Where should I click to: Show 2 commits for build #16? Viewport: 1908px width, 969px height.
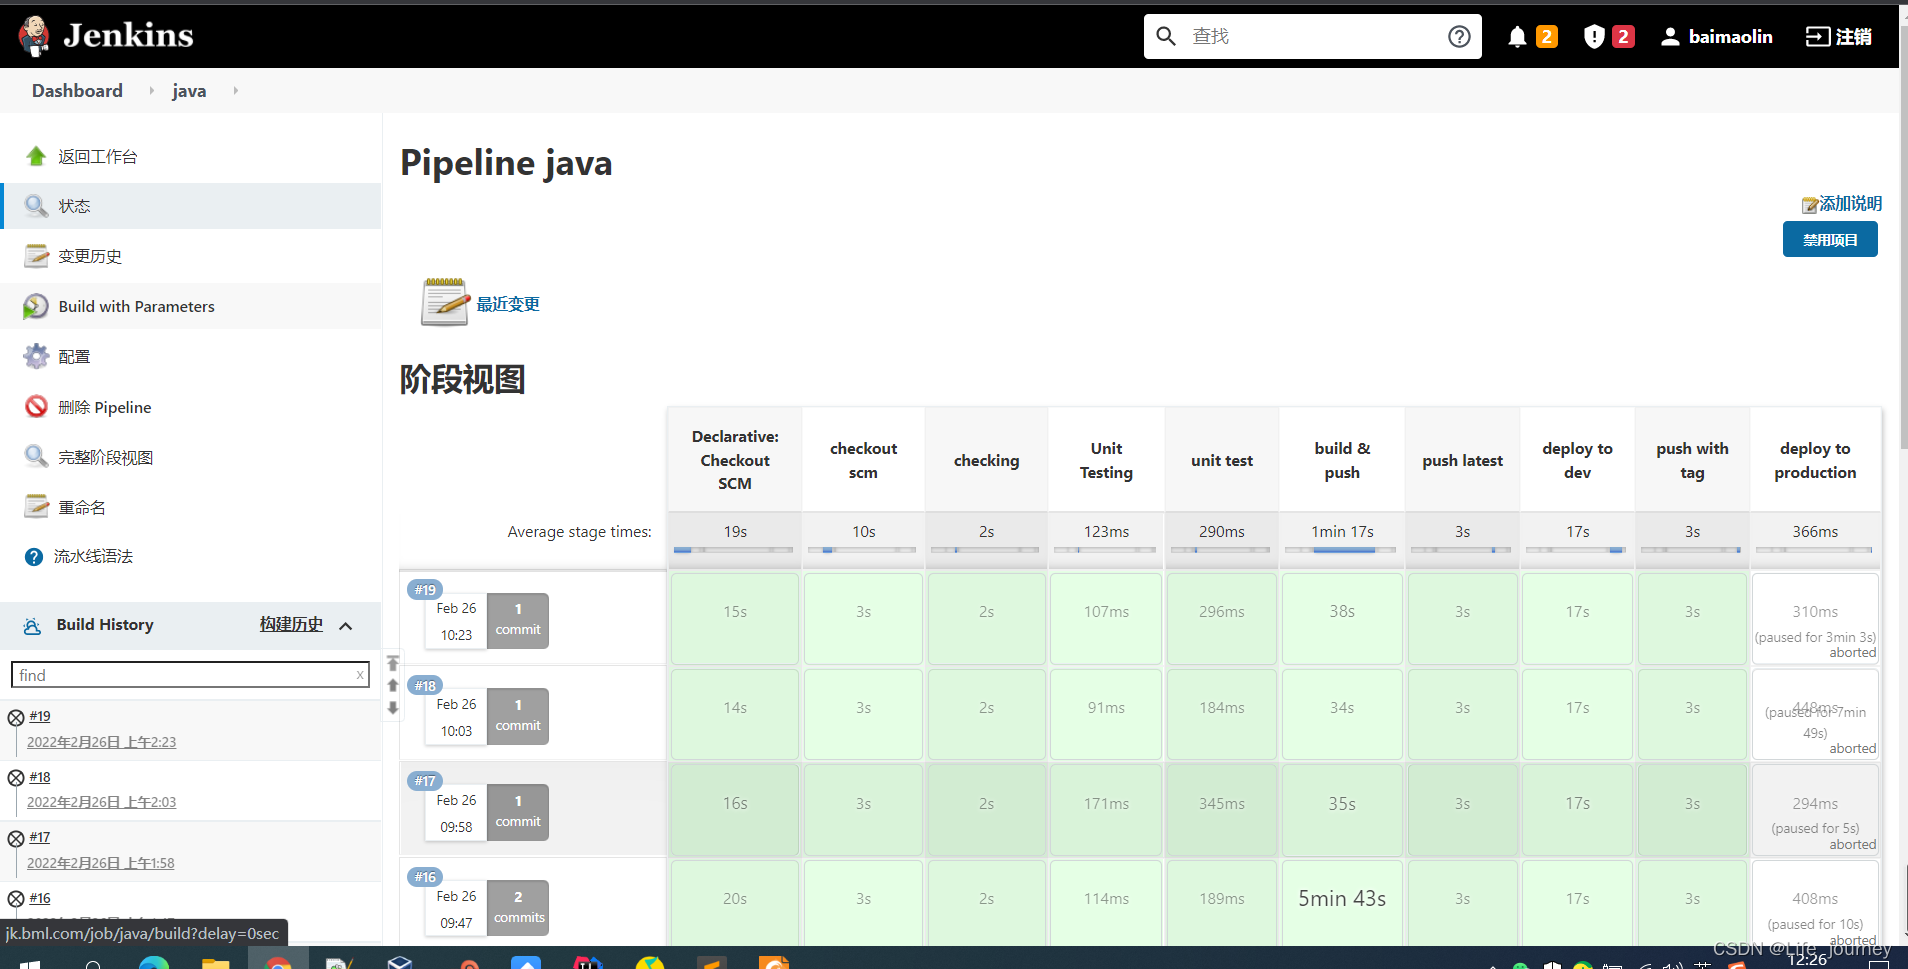[x=518, y=908]
